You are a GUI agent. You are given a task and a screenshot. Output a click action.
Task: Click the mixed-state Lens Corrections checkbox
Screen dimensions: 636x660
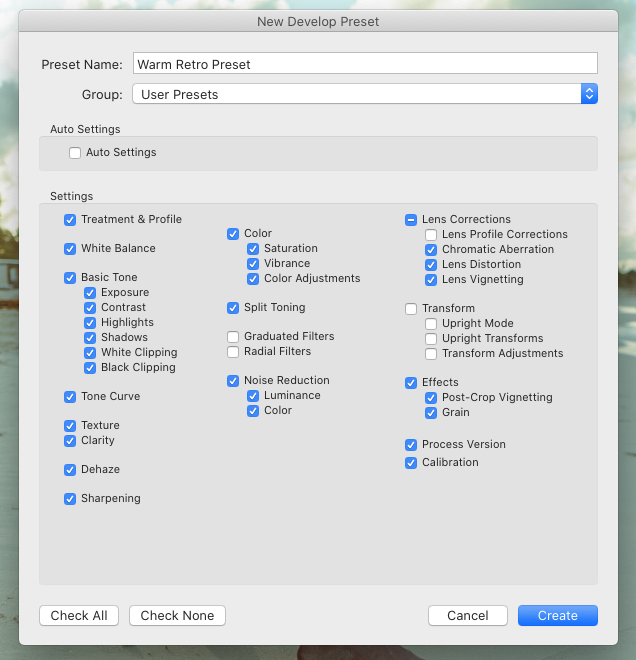pos(411,220)
